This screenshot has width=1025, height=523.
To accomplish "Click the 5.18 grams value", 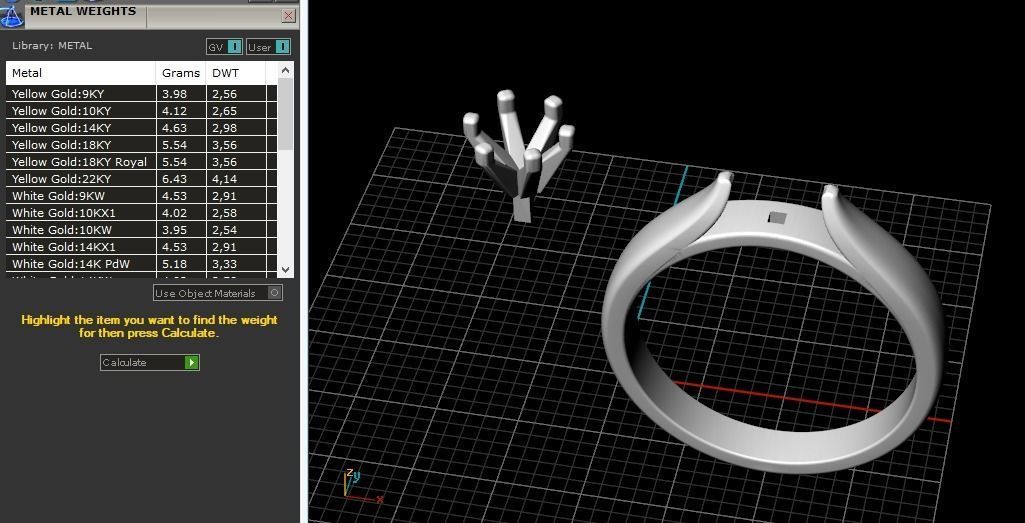I will (175, 264).
